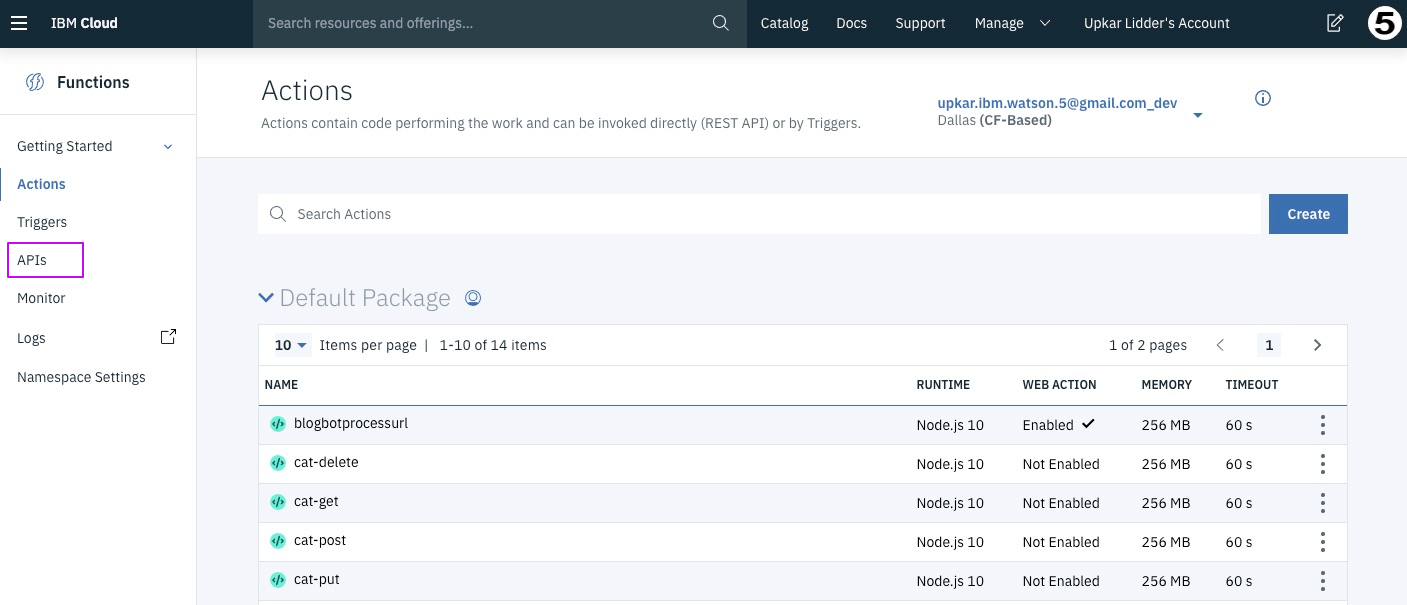Click Not Enabled in cat-delete row

(x=1061, y=464)
